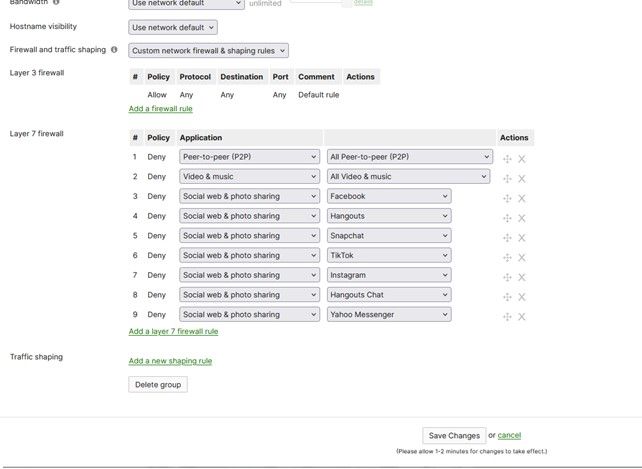Viewport: 642px width, 469px height.
Task: Remove the Yahoo Messenger deny rule
Action: [521, 316]
